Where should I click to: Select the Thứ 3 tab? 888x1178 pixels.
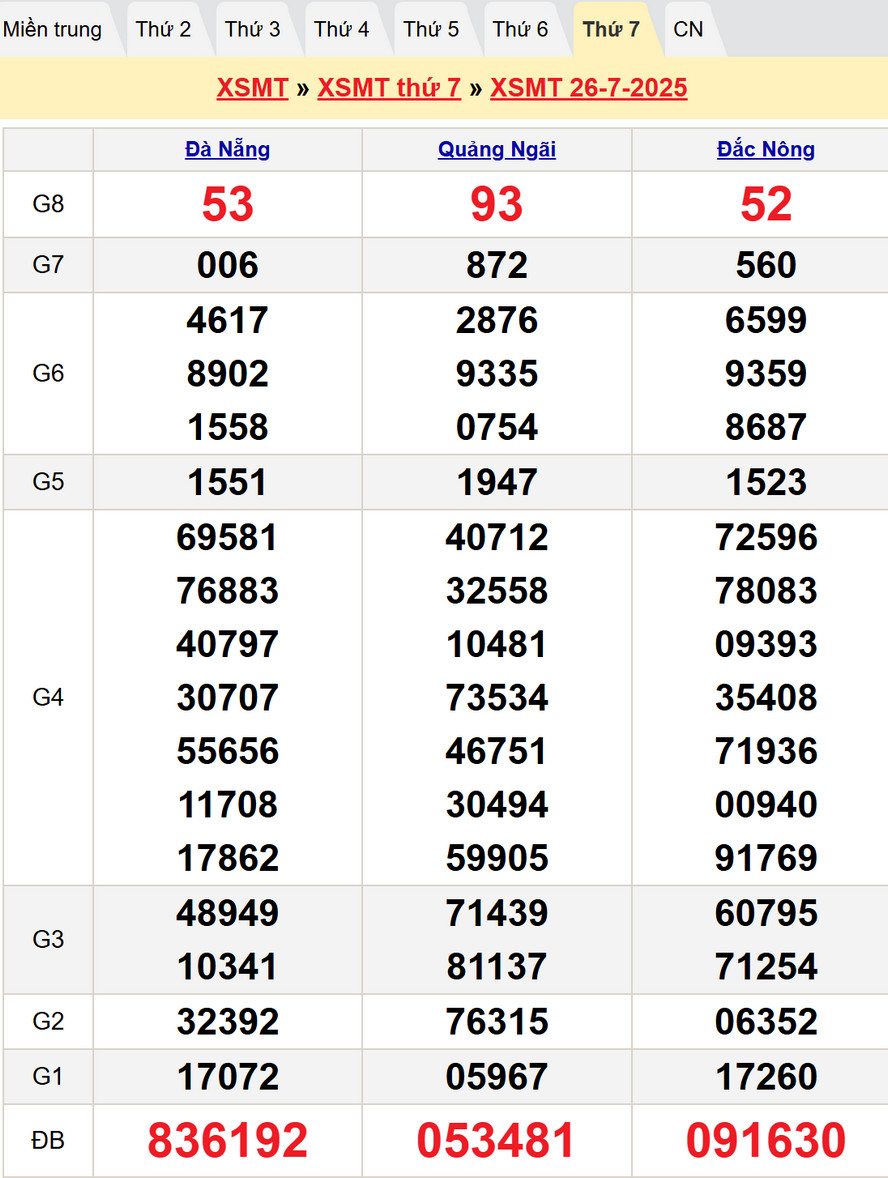point(252,29)
